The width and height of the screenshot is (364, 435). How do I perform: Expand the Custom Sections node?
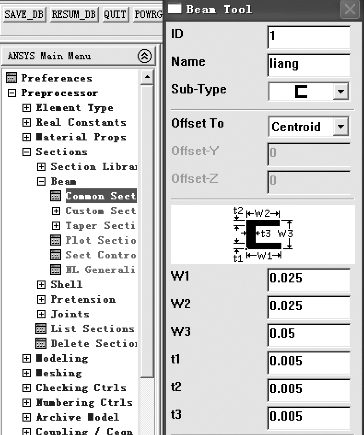[56, 211]
